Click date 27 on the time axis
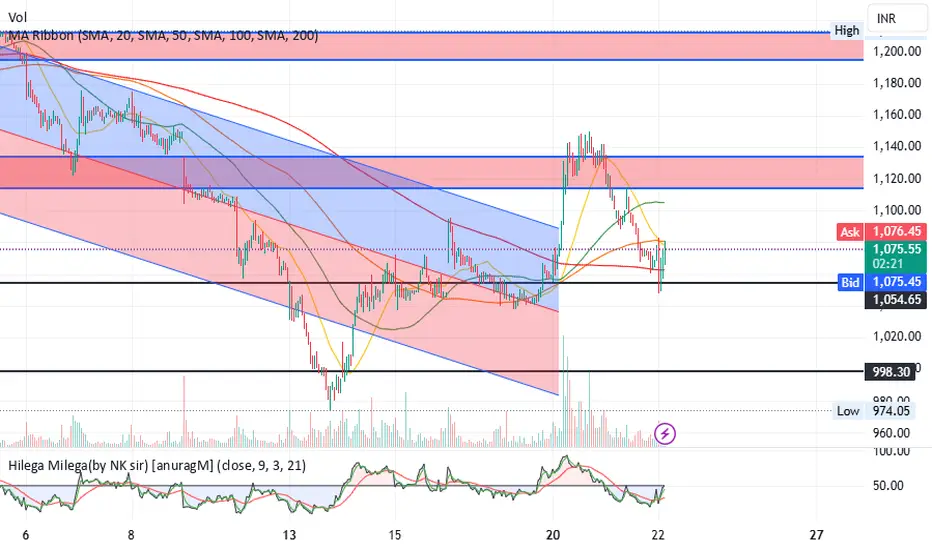Screen dimensions: 932x550 817,535
